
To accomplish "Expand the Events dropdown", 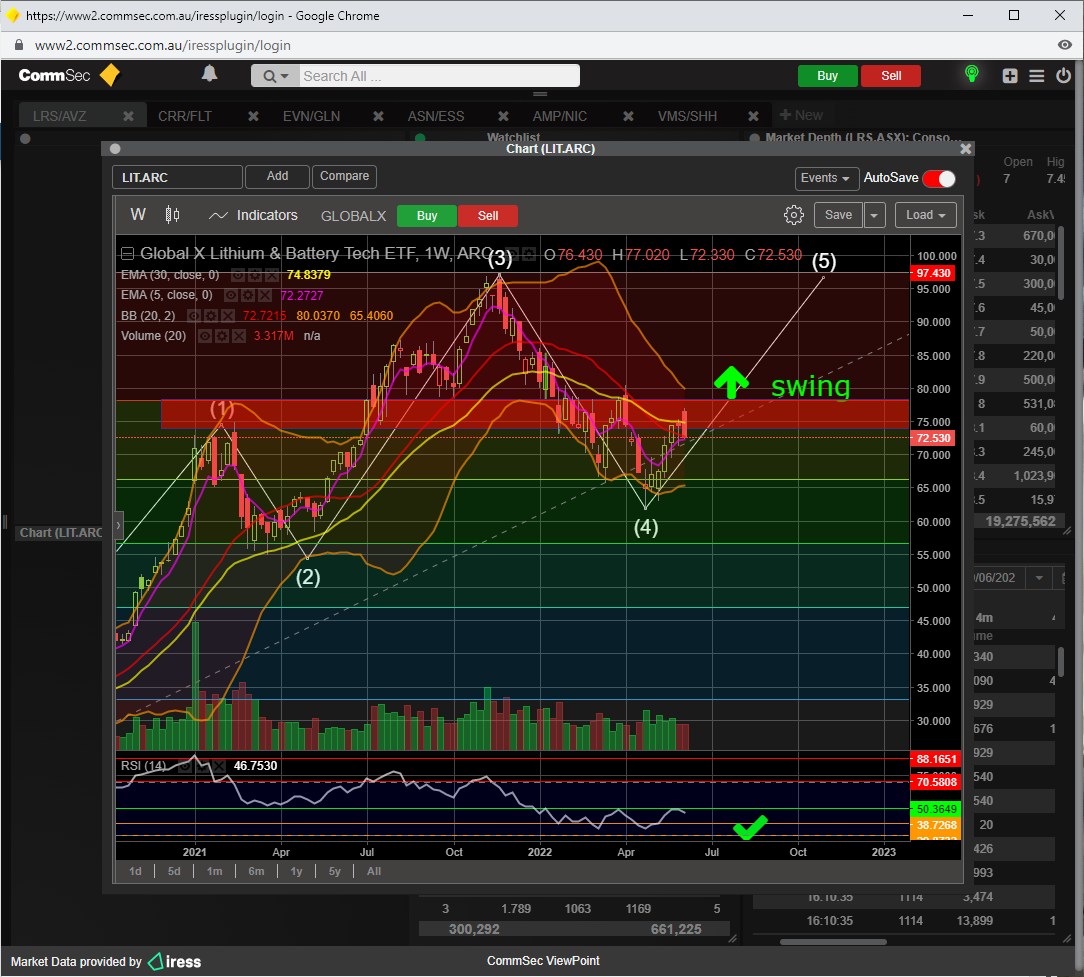I will 827,178.
